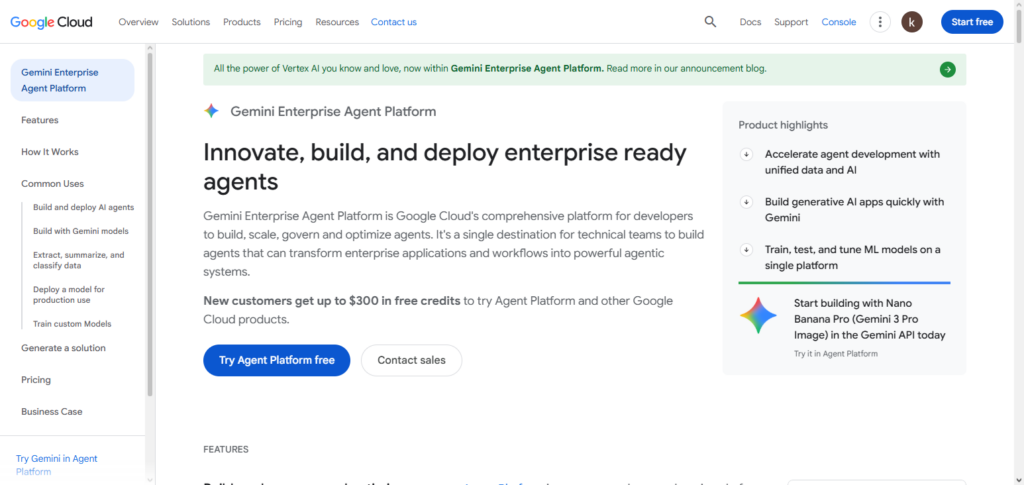Viewport: 1024px width, 485px height.
Task: Go to Support in the header
Action: click(x=791, y=22)
